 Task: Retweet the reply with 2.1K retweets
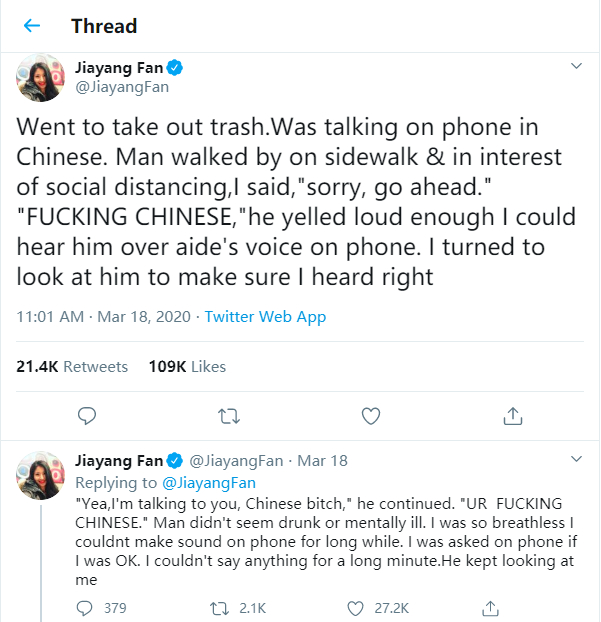[x=223, y=607]
